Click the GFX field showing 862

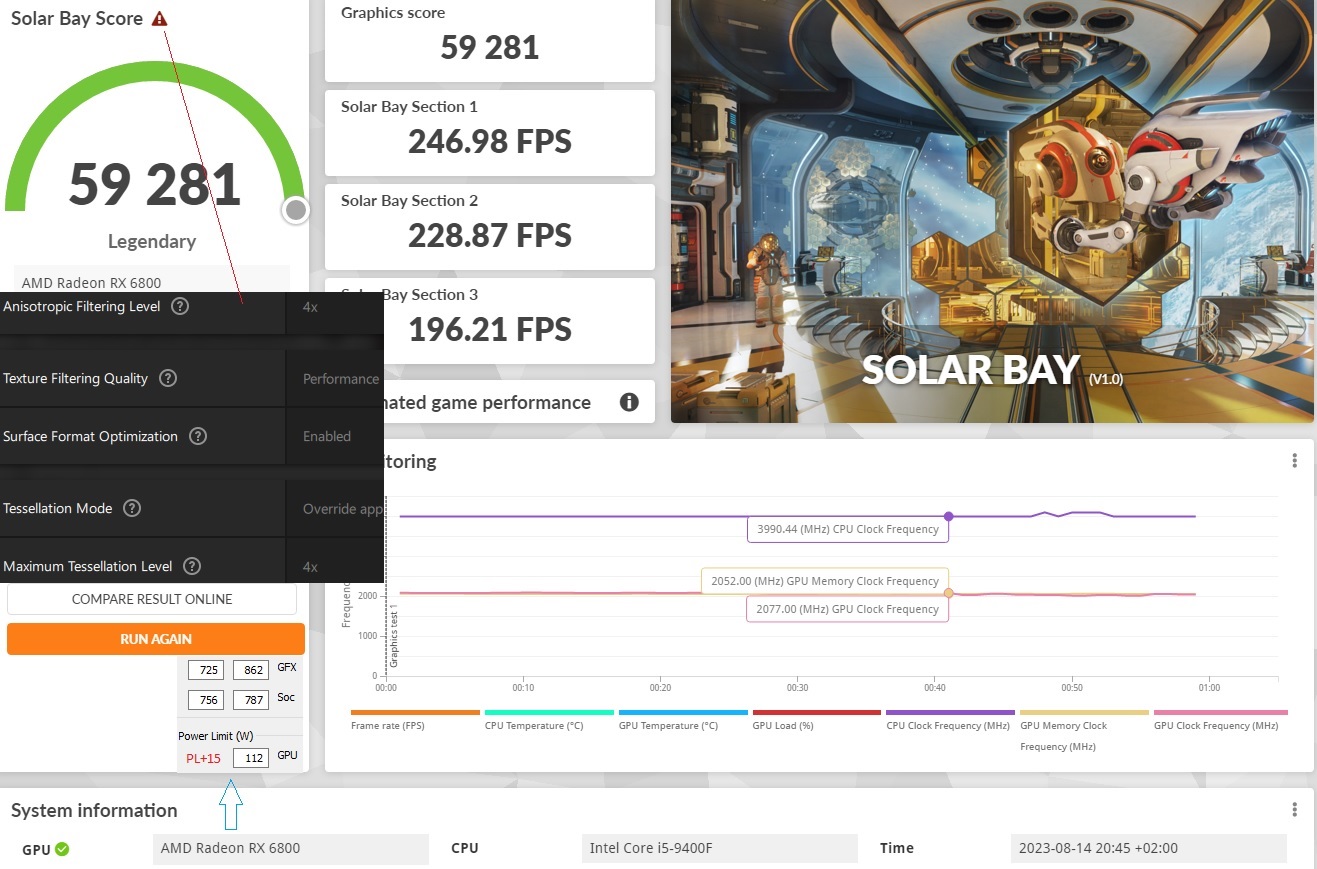coord(251,670)
